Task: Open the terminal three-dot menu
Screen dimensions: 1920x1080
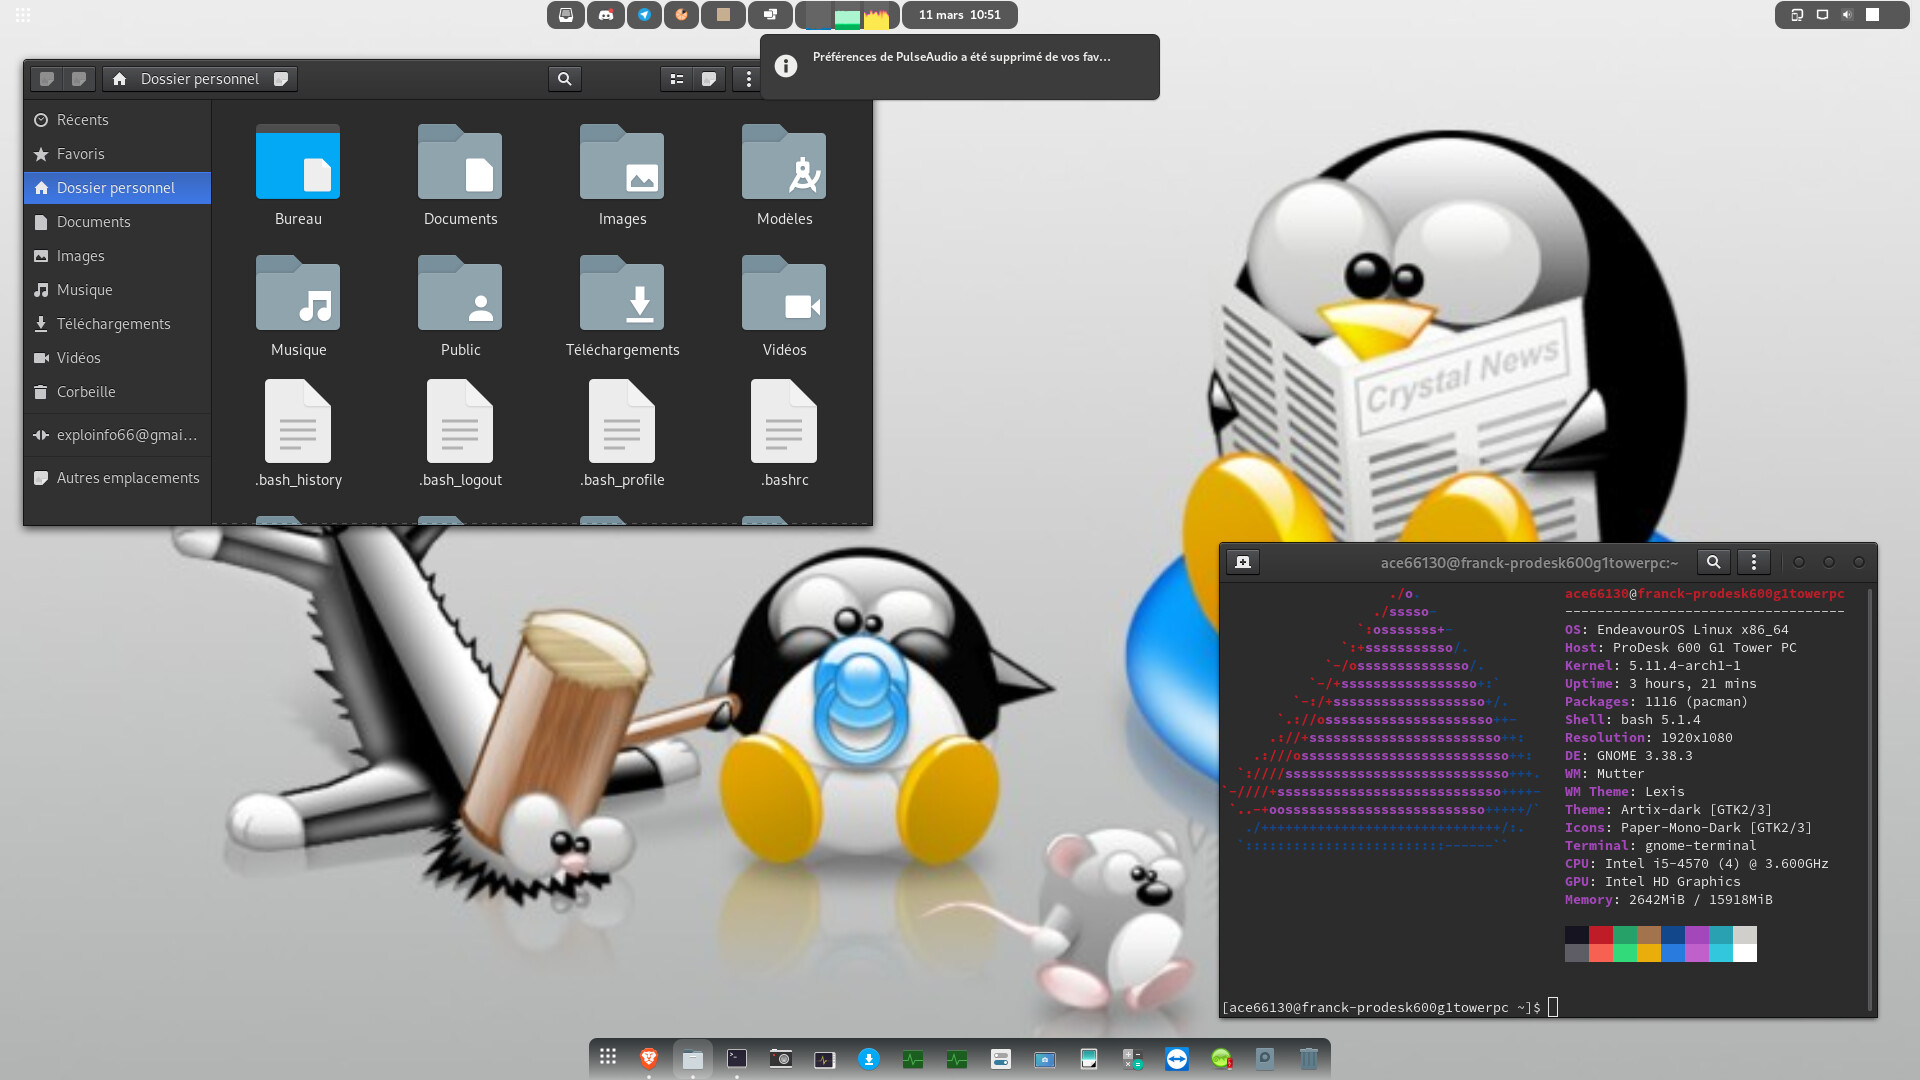Action: (1754, 562)
